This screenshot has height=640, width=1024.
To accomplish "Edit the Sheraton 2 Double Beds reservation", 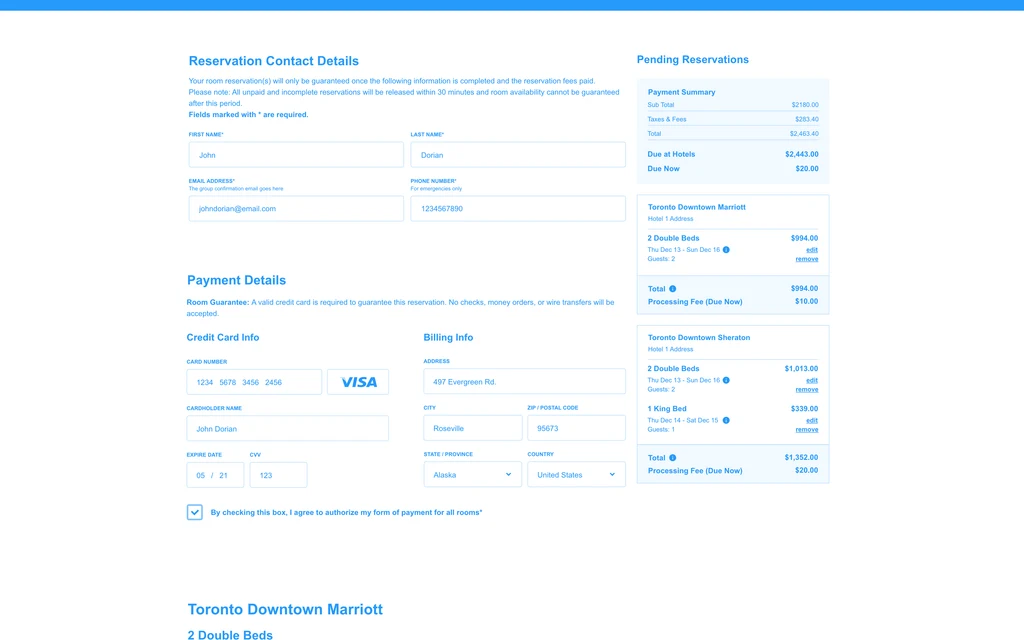I will coord(812,380).
